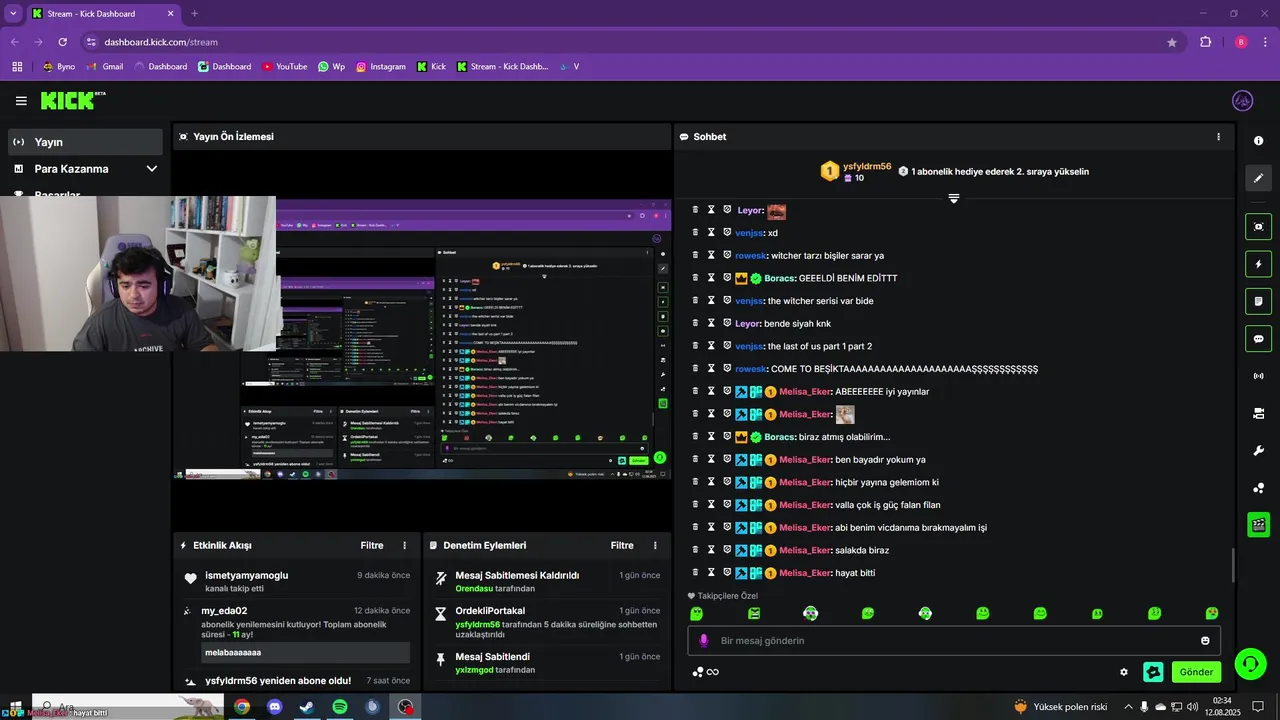Viewport: 1280px width, 720px height.
Task: Ban rowesk via 'witcher tarzı' message shield
Action: click(x=727, y=255)
